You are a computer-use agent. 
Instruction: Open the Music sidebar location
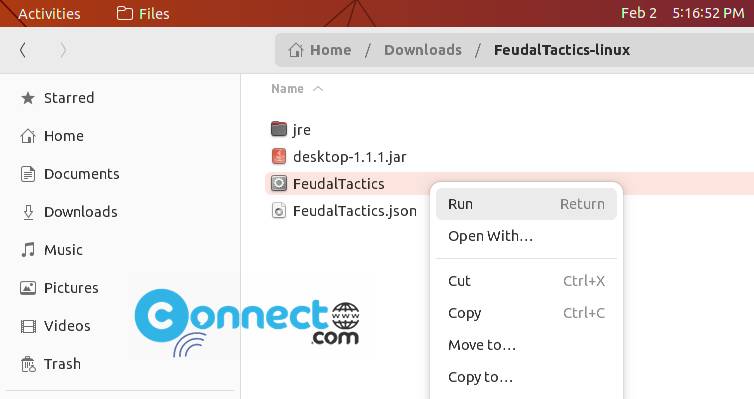pyautogui.click(x=52, y=250)
